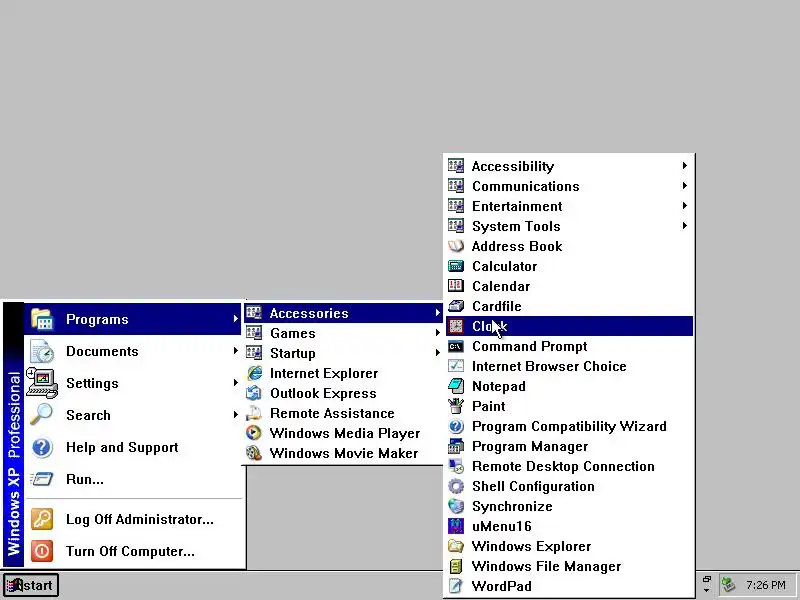Expand the System Tools submenu arrow
This screenshot has height=600, width=800.
tap(685, 226)
